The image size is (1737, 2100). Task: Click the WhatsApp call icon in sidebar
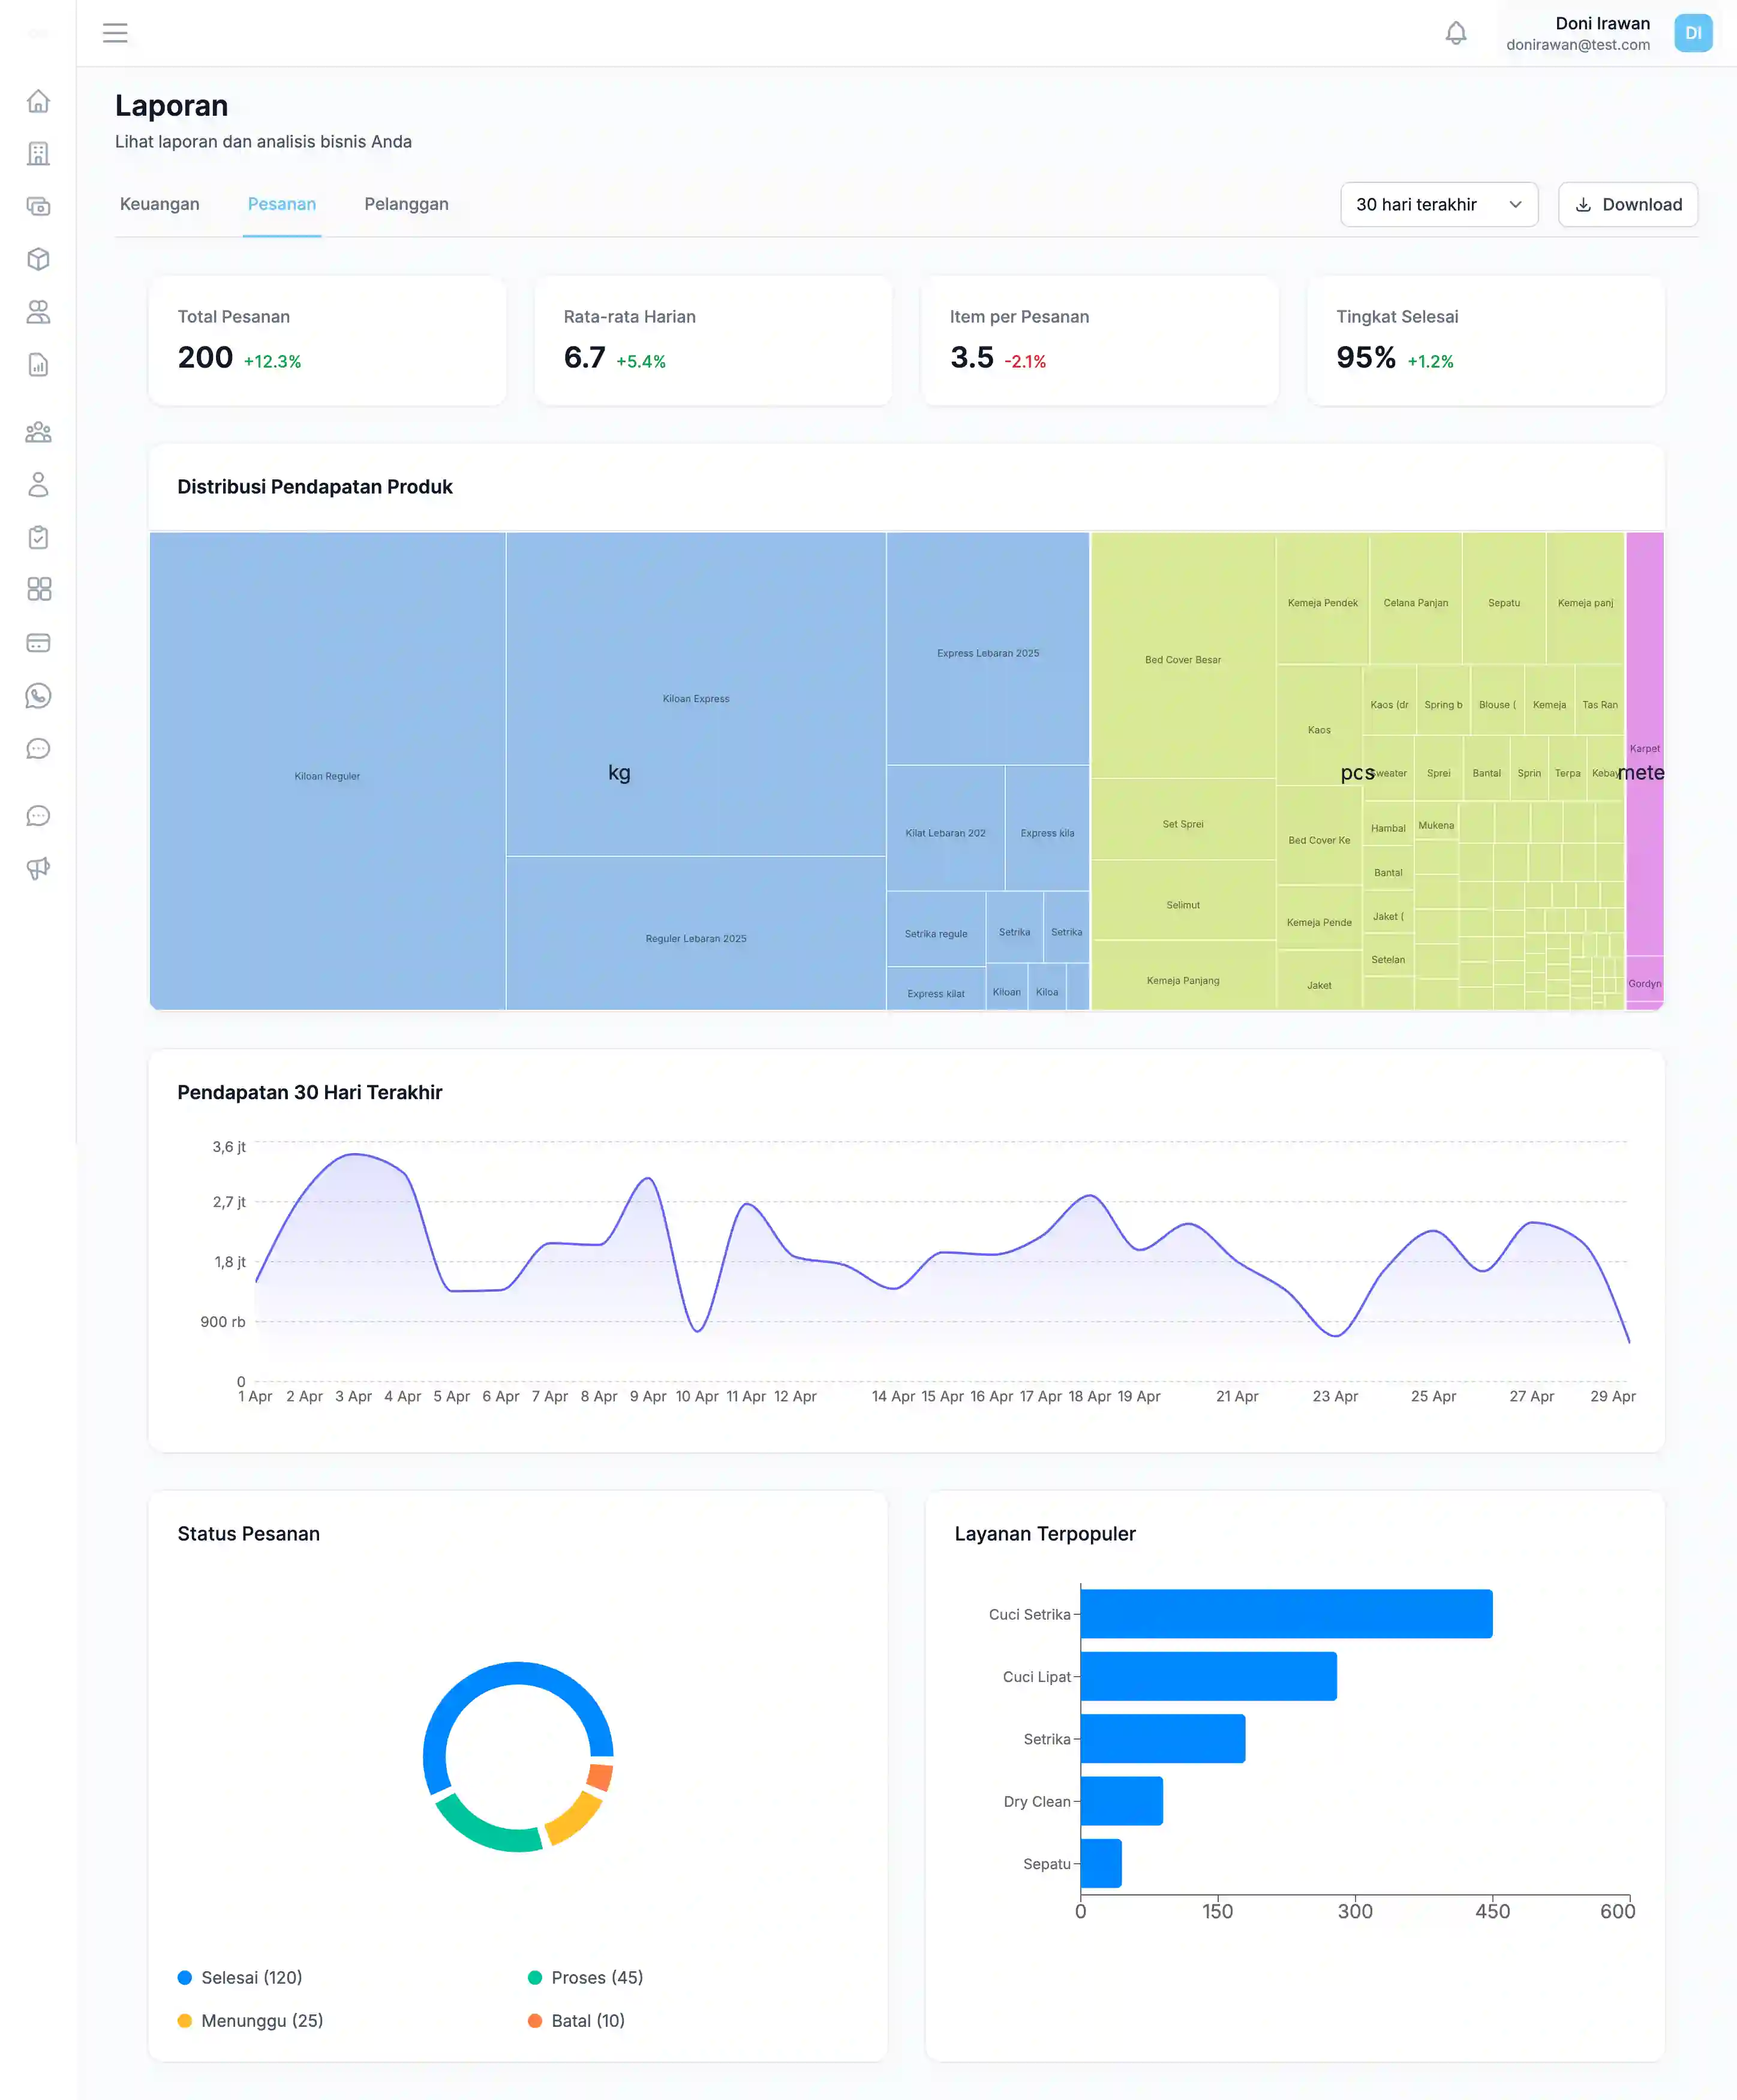(x=39, y=696)
